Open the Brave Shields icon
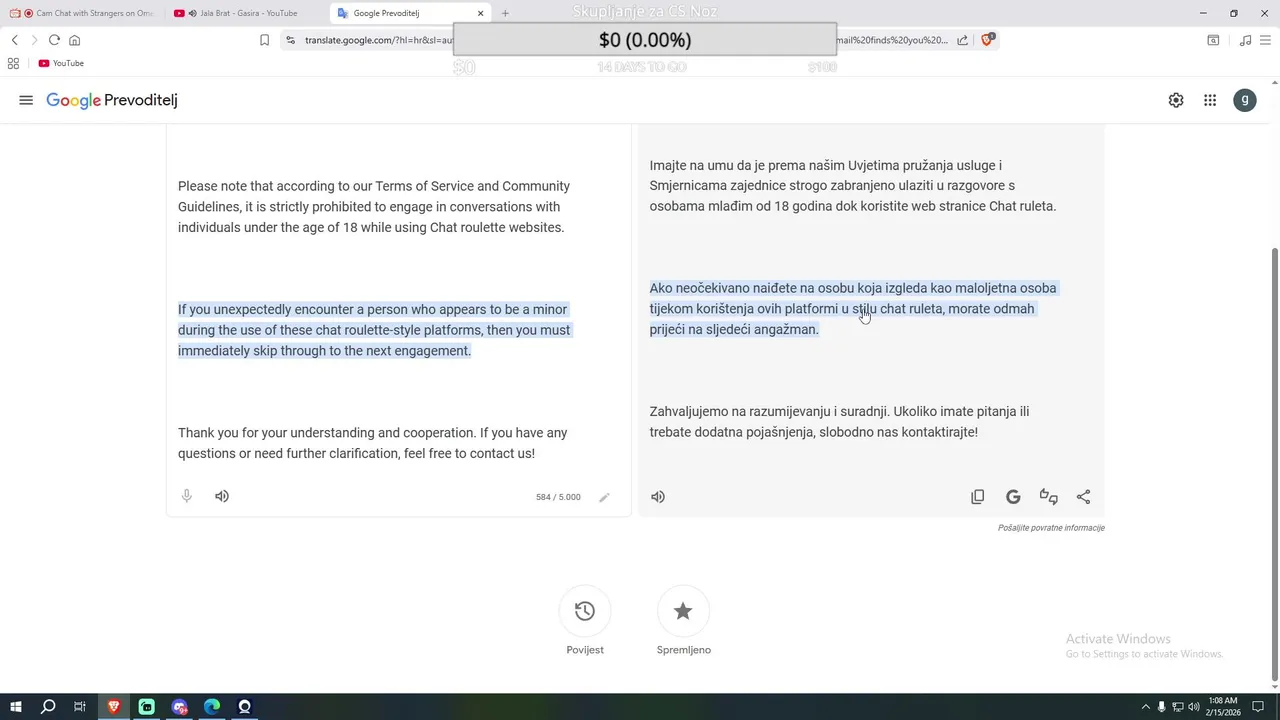1280x720 pixels. coord(987,40)
